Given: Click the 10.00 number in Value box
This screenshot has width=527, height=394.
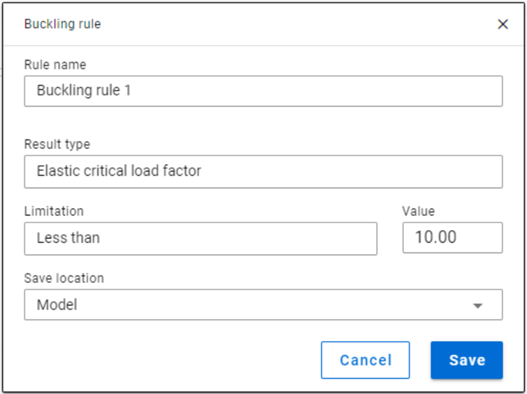Looking at the screenshot, I should click(436, 237).
